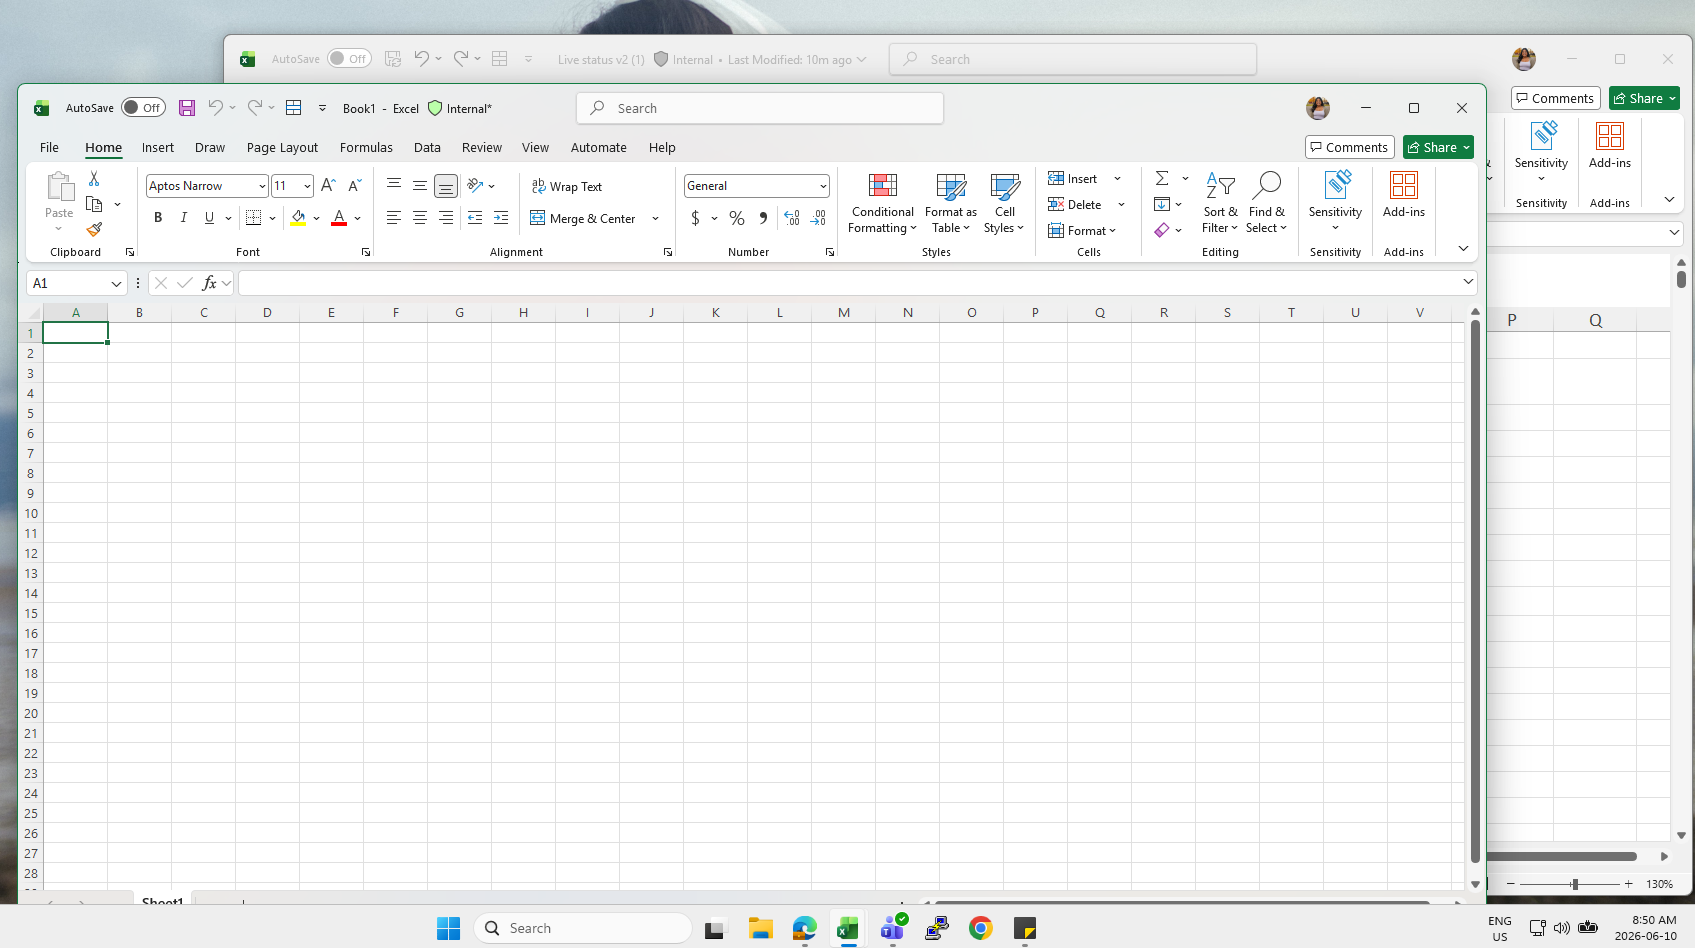Open the Formulas ribbon tab
This screenshot has height=948, width=1695.
[x=366, y=147]
